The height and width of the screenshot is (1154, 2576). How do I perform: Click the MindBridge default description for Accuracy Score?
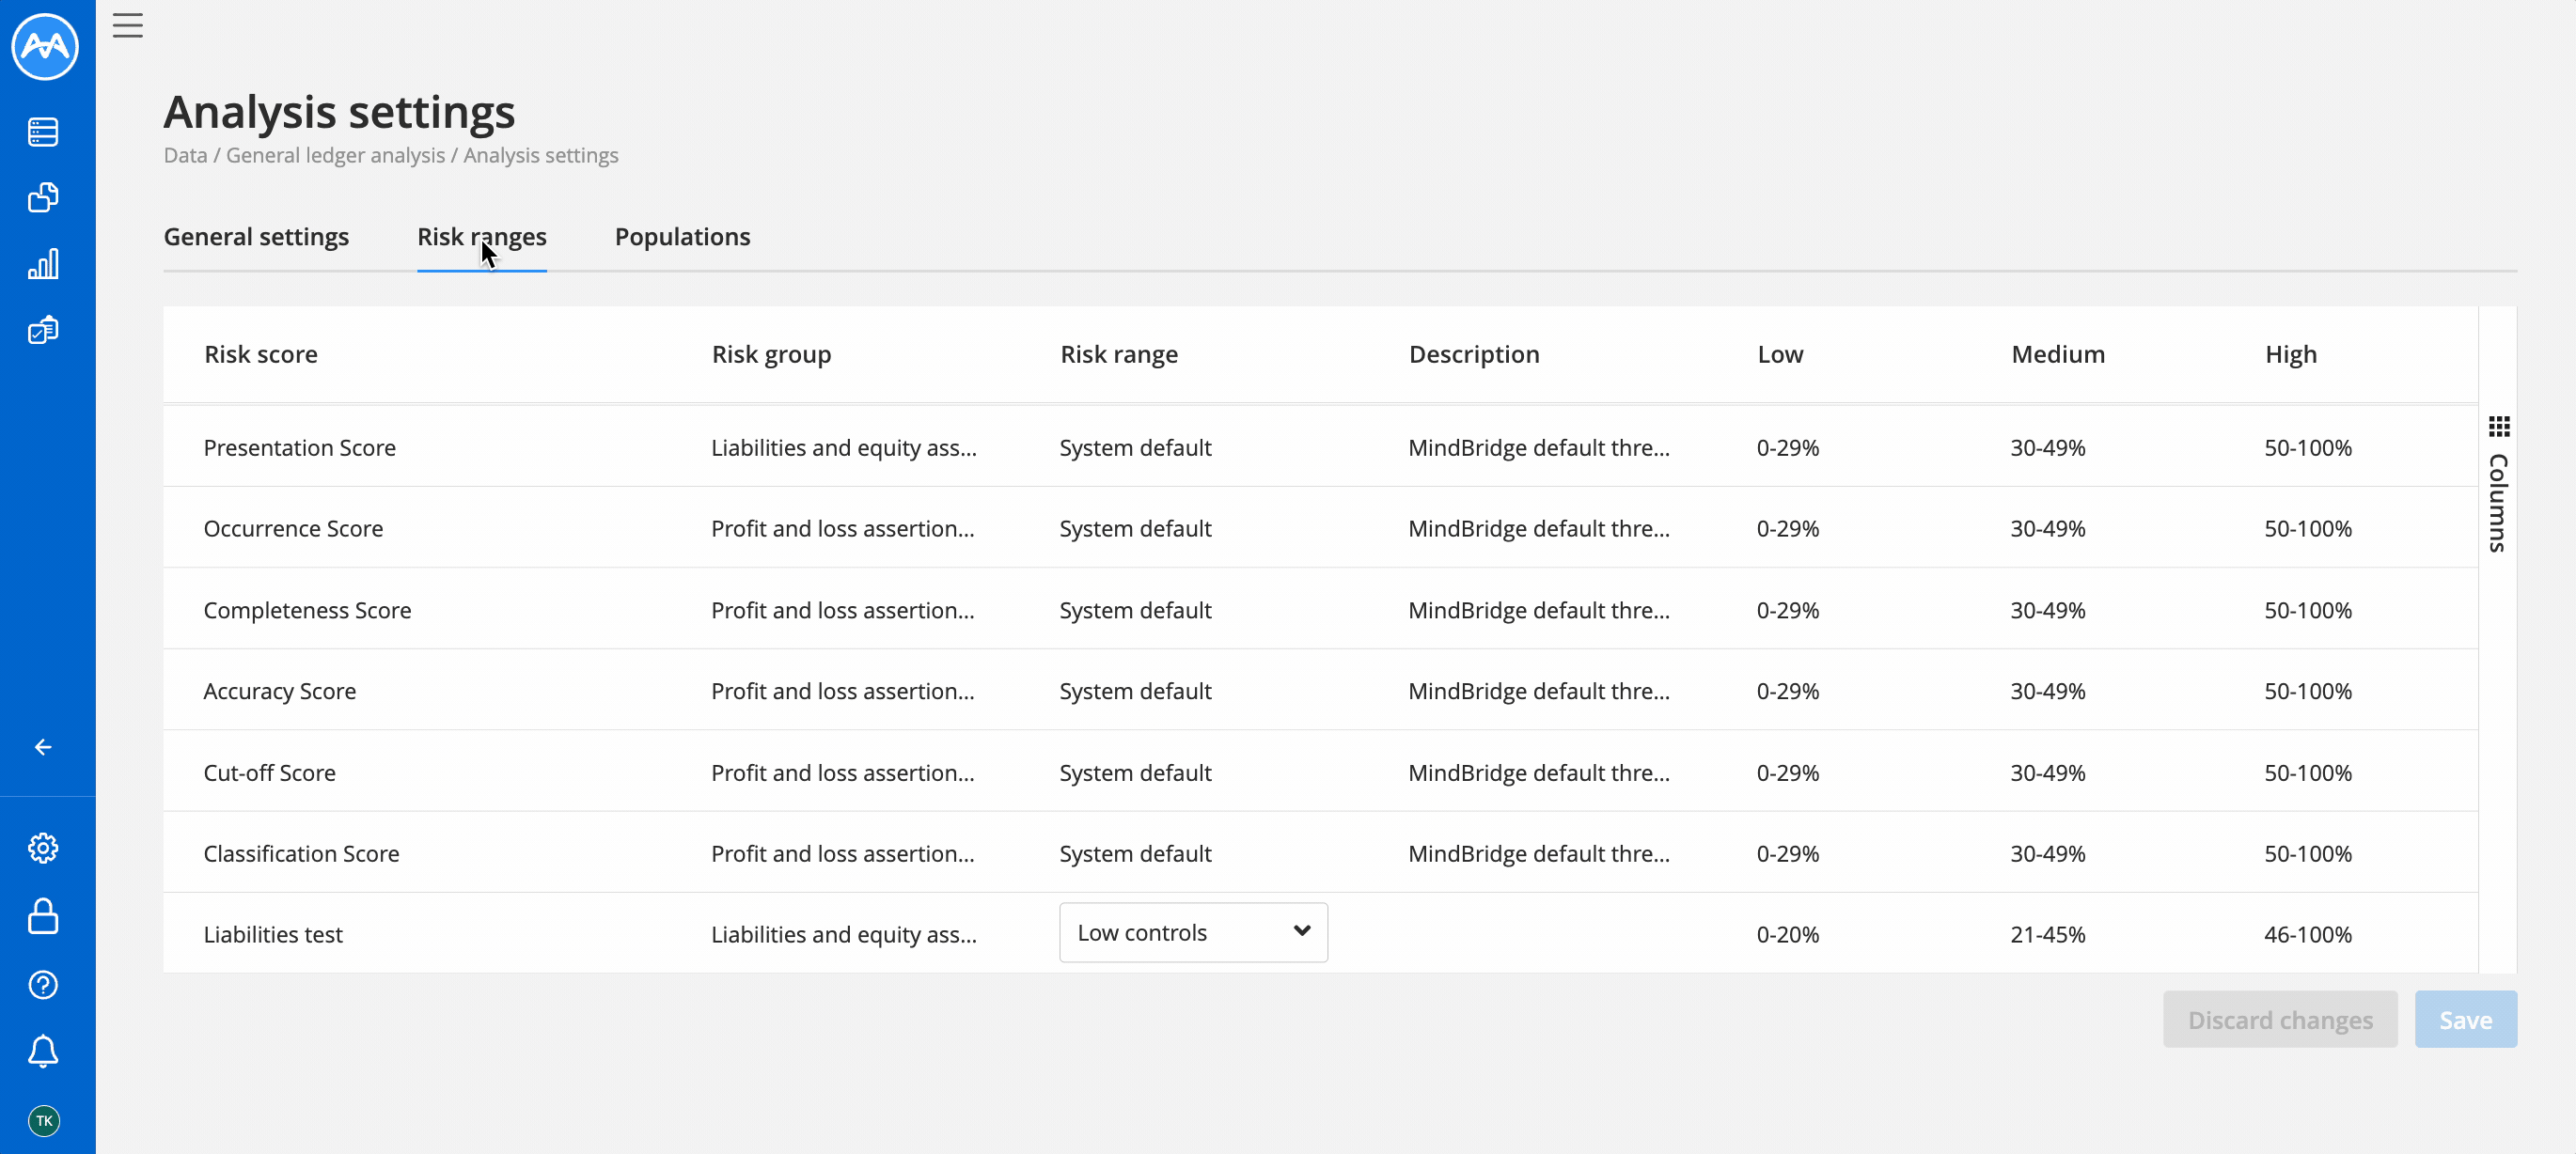pyautogui.click(x=1539, y=691)
